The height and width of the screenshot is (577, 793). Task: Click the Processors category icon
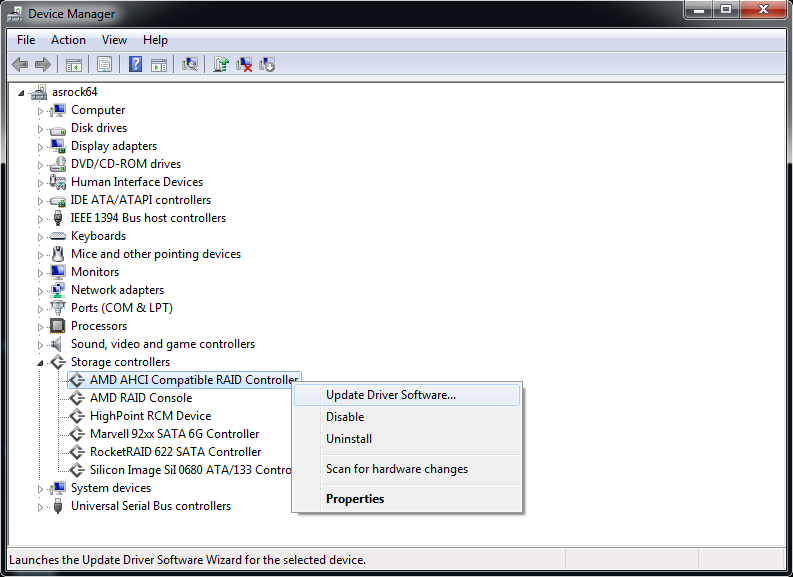click(58, 326)
